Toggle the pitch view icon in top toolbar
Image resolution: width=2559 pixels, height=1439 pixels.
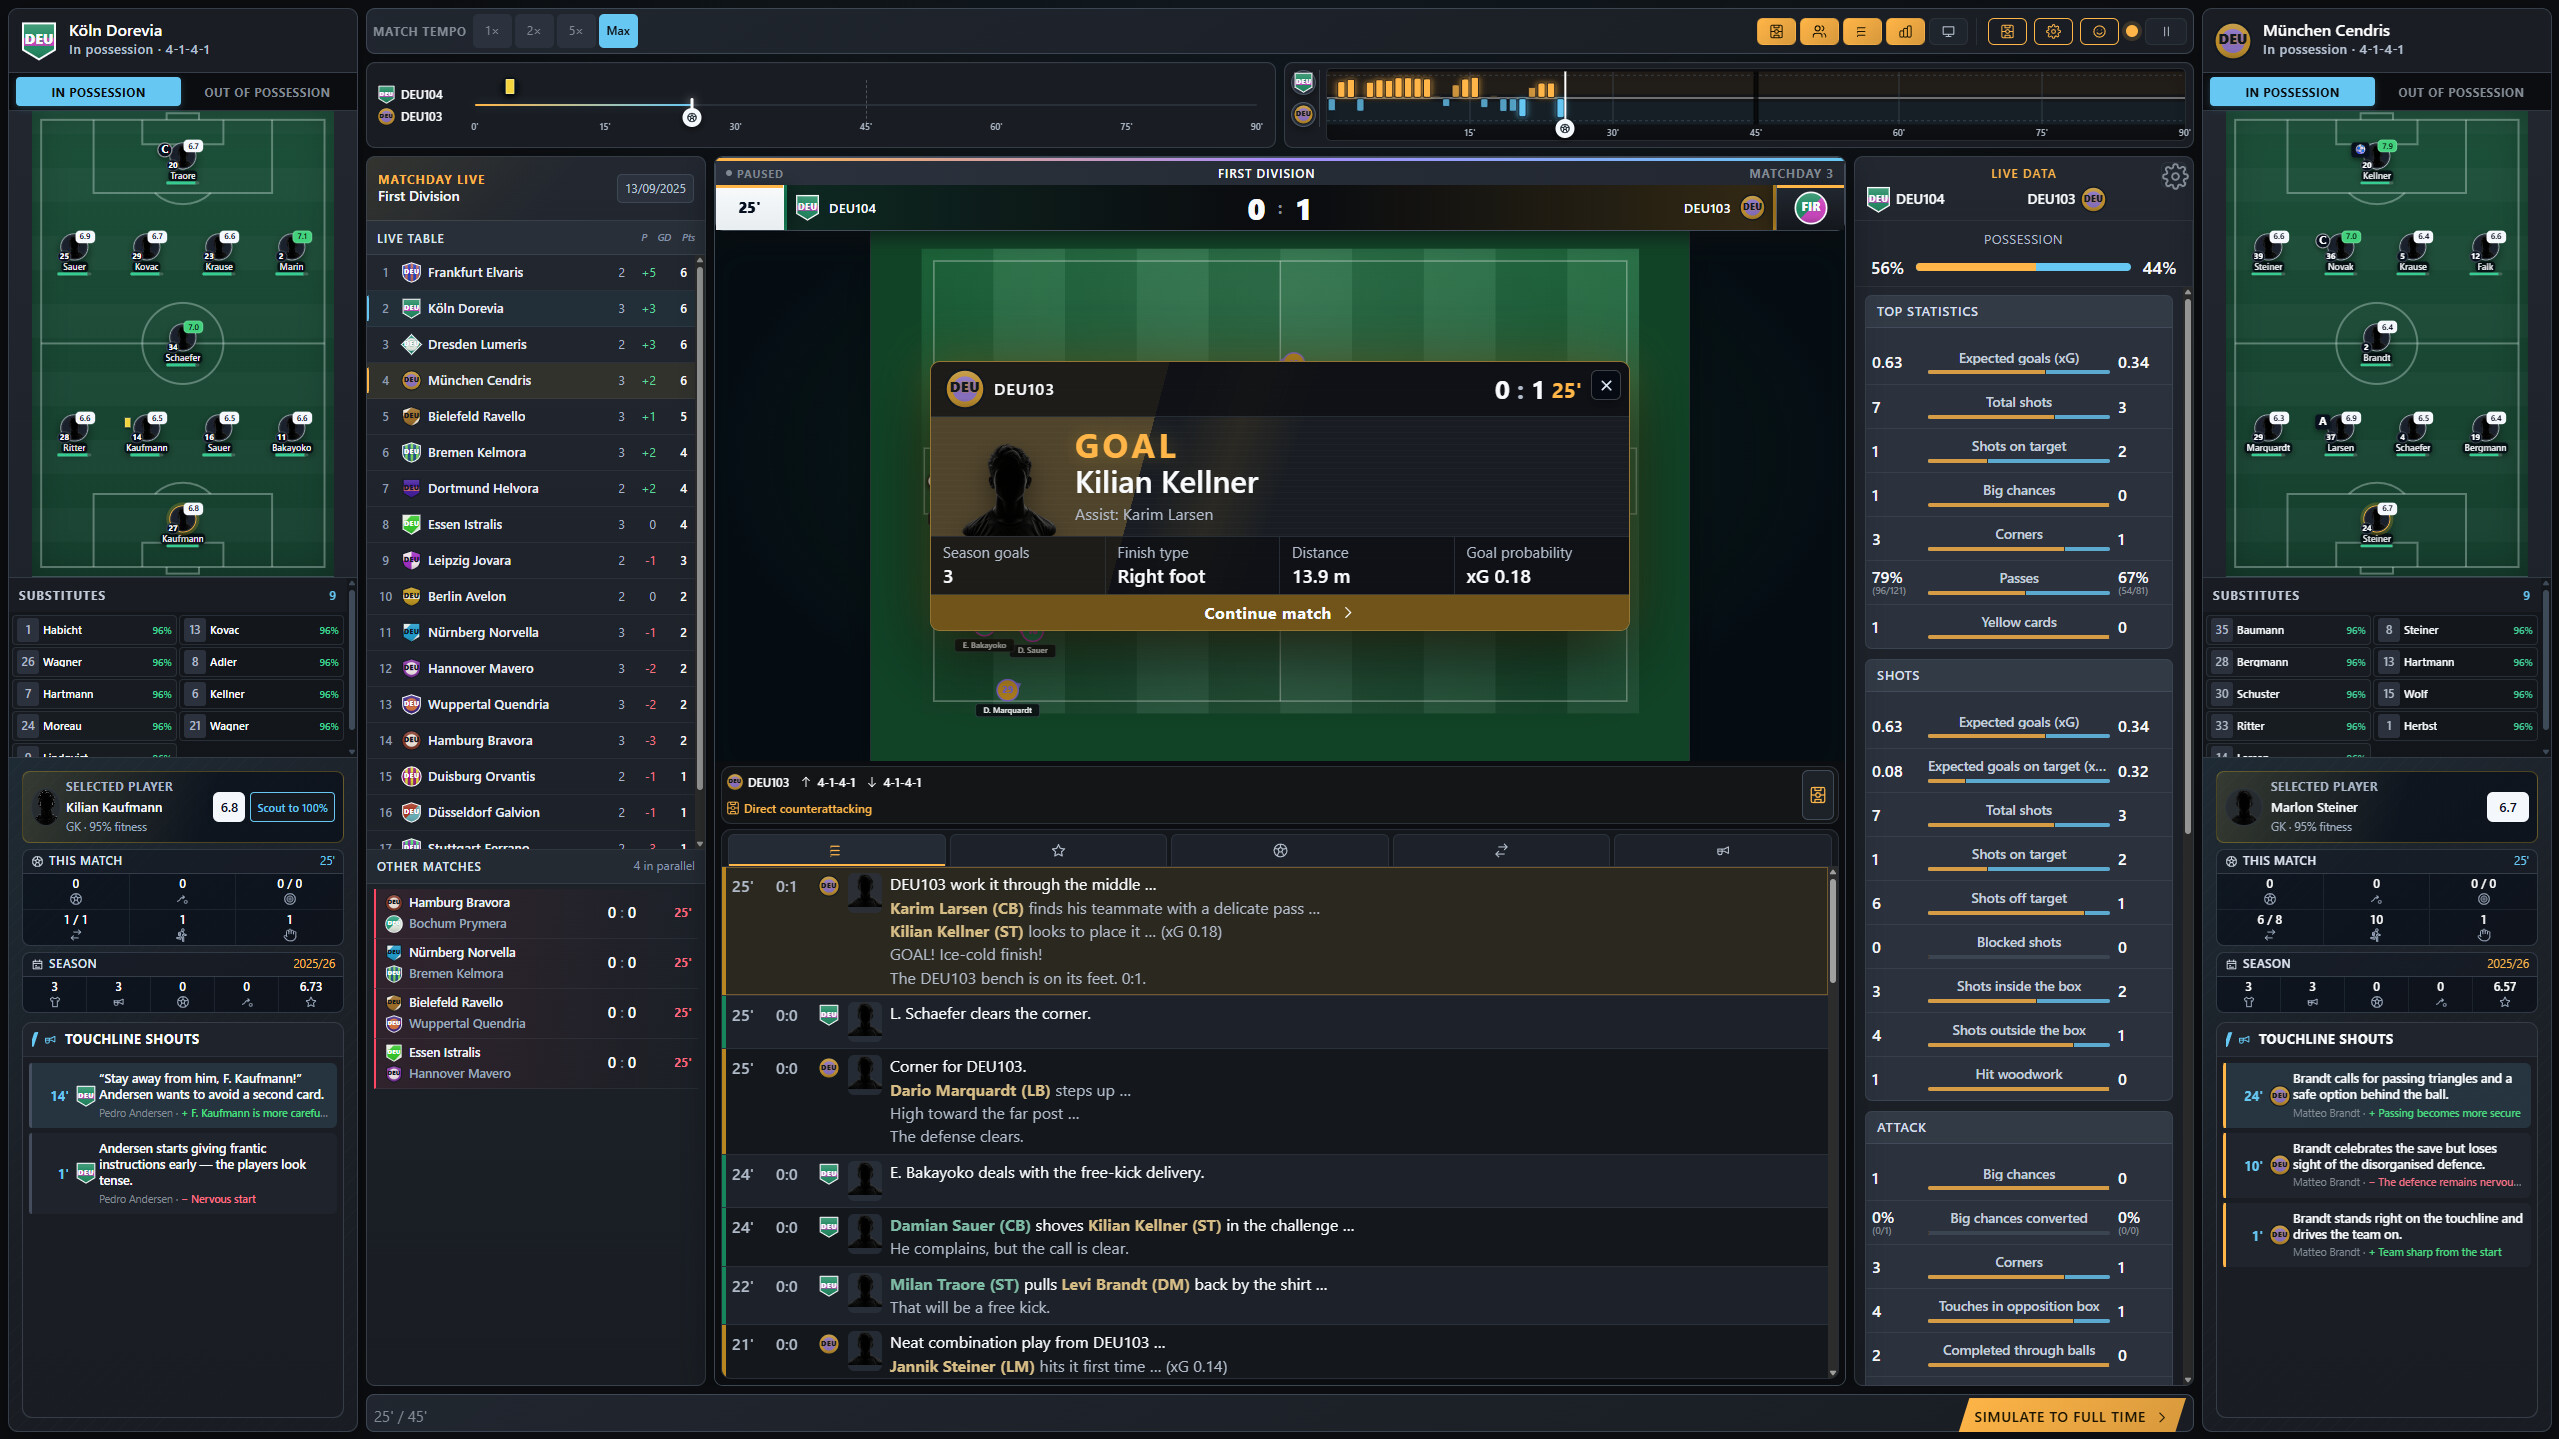coord(1776,32)
